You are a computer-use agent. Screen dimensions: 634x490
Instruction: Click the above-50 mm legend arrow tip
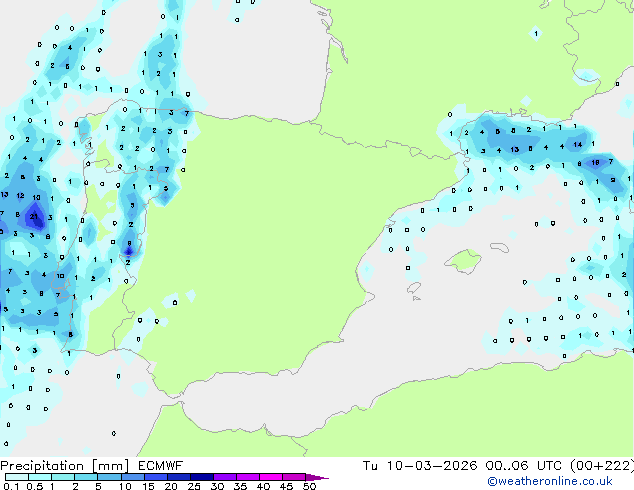pos(317,477)
